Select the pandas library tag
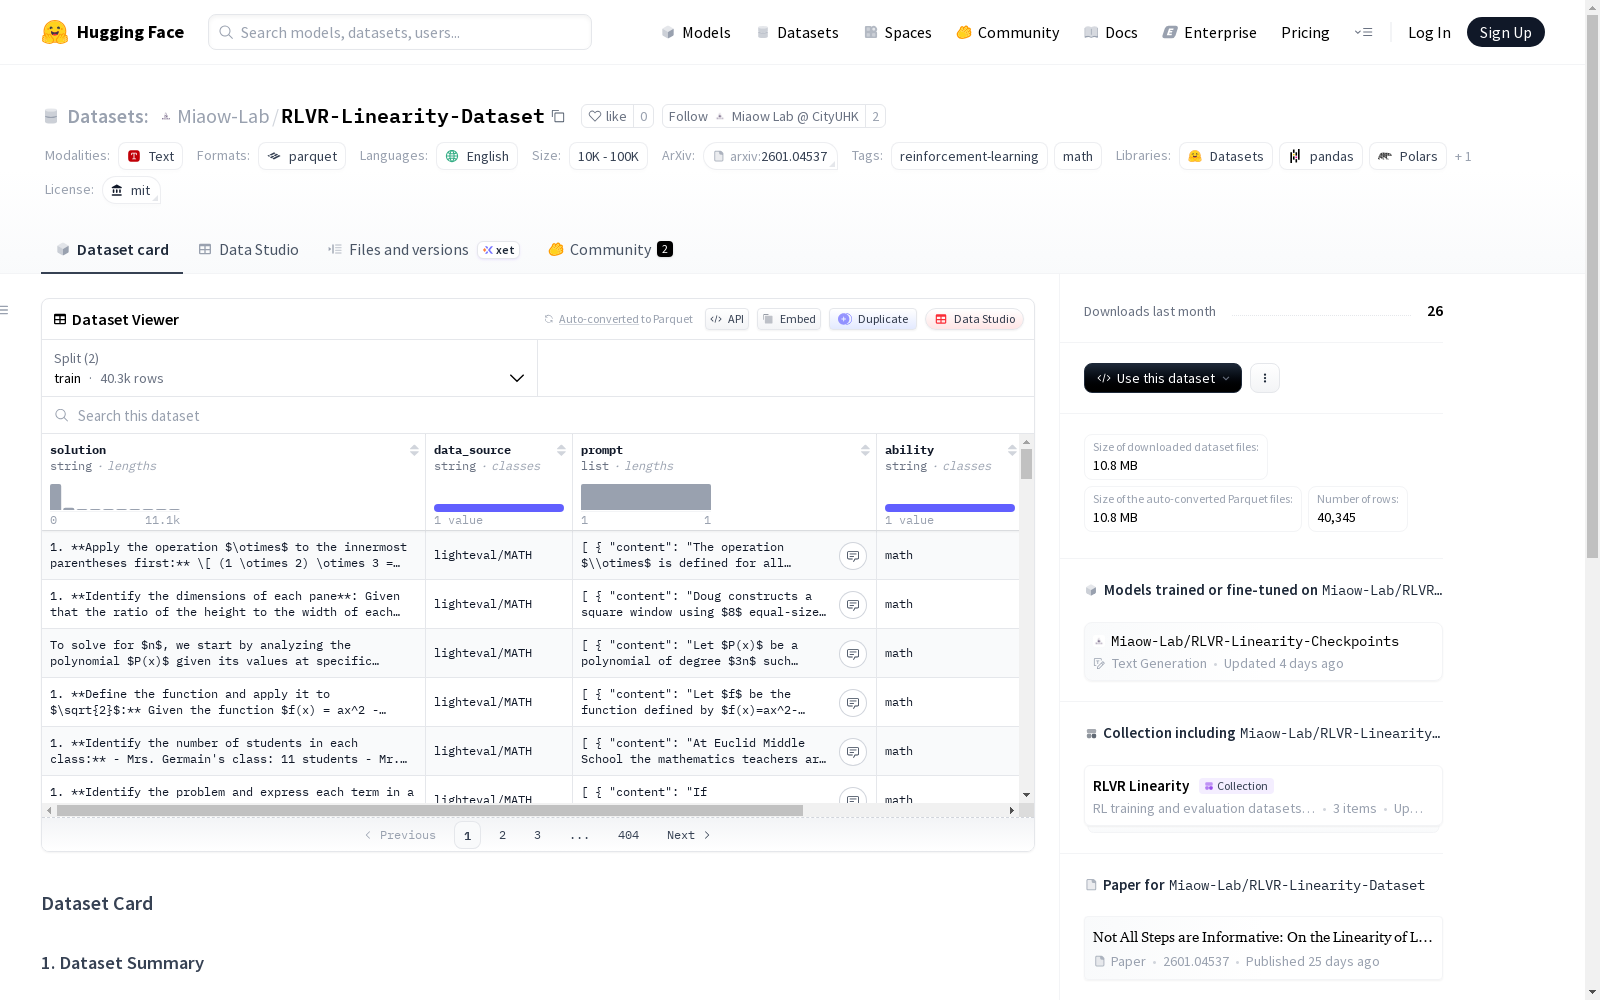This screenshot has height=1000, width=1600. (x=1321, y=157)
